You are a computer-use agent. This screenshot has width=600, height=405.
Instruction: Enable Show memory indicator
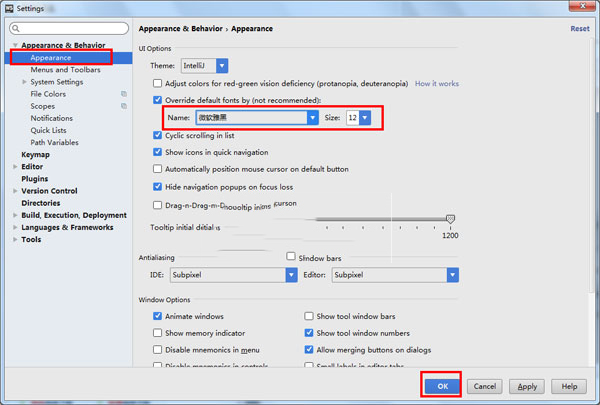(157, 333)
